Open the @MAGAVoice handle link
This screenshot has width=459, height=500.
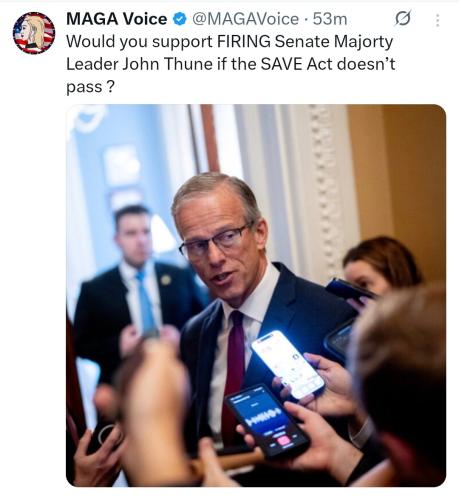click(x=245, y=19)
